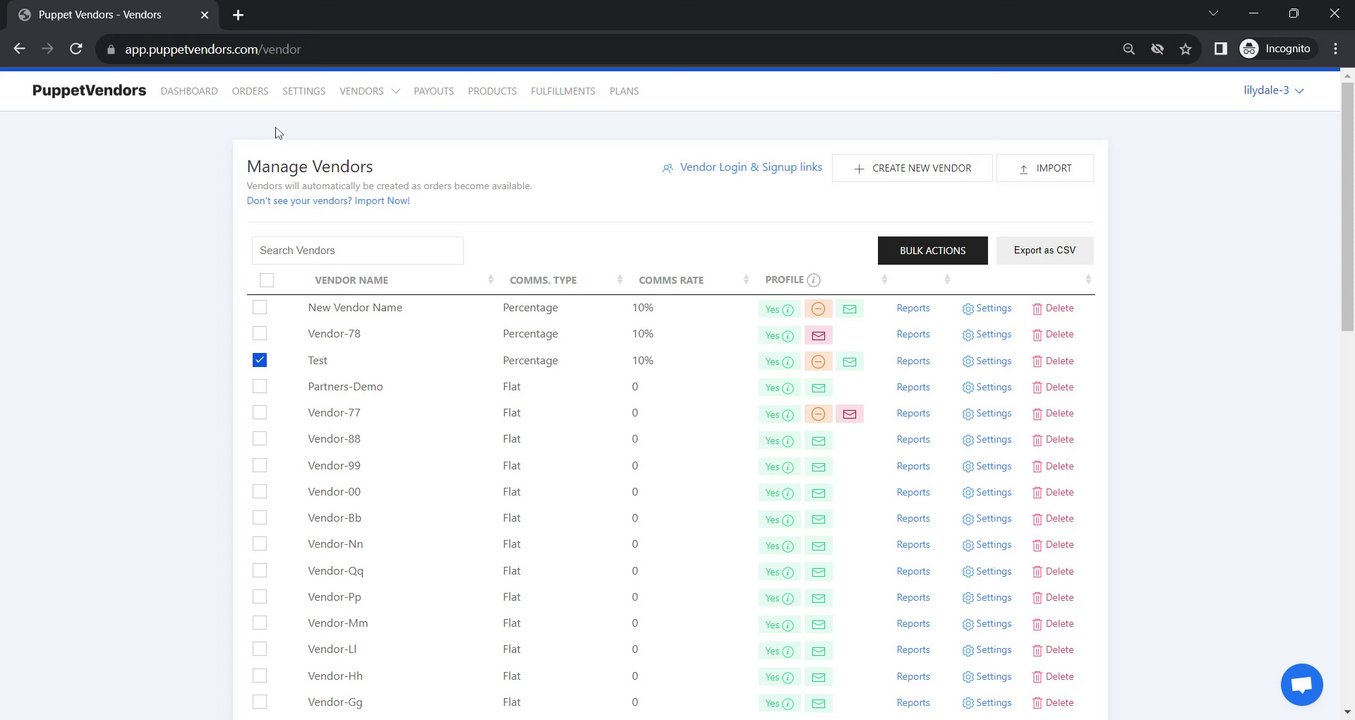Check the New Vendor Name row checkbox
The height and width of the screenshot is (720, 1355).
[260, 307]
